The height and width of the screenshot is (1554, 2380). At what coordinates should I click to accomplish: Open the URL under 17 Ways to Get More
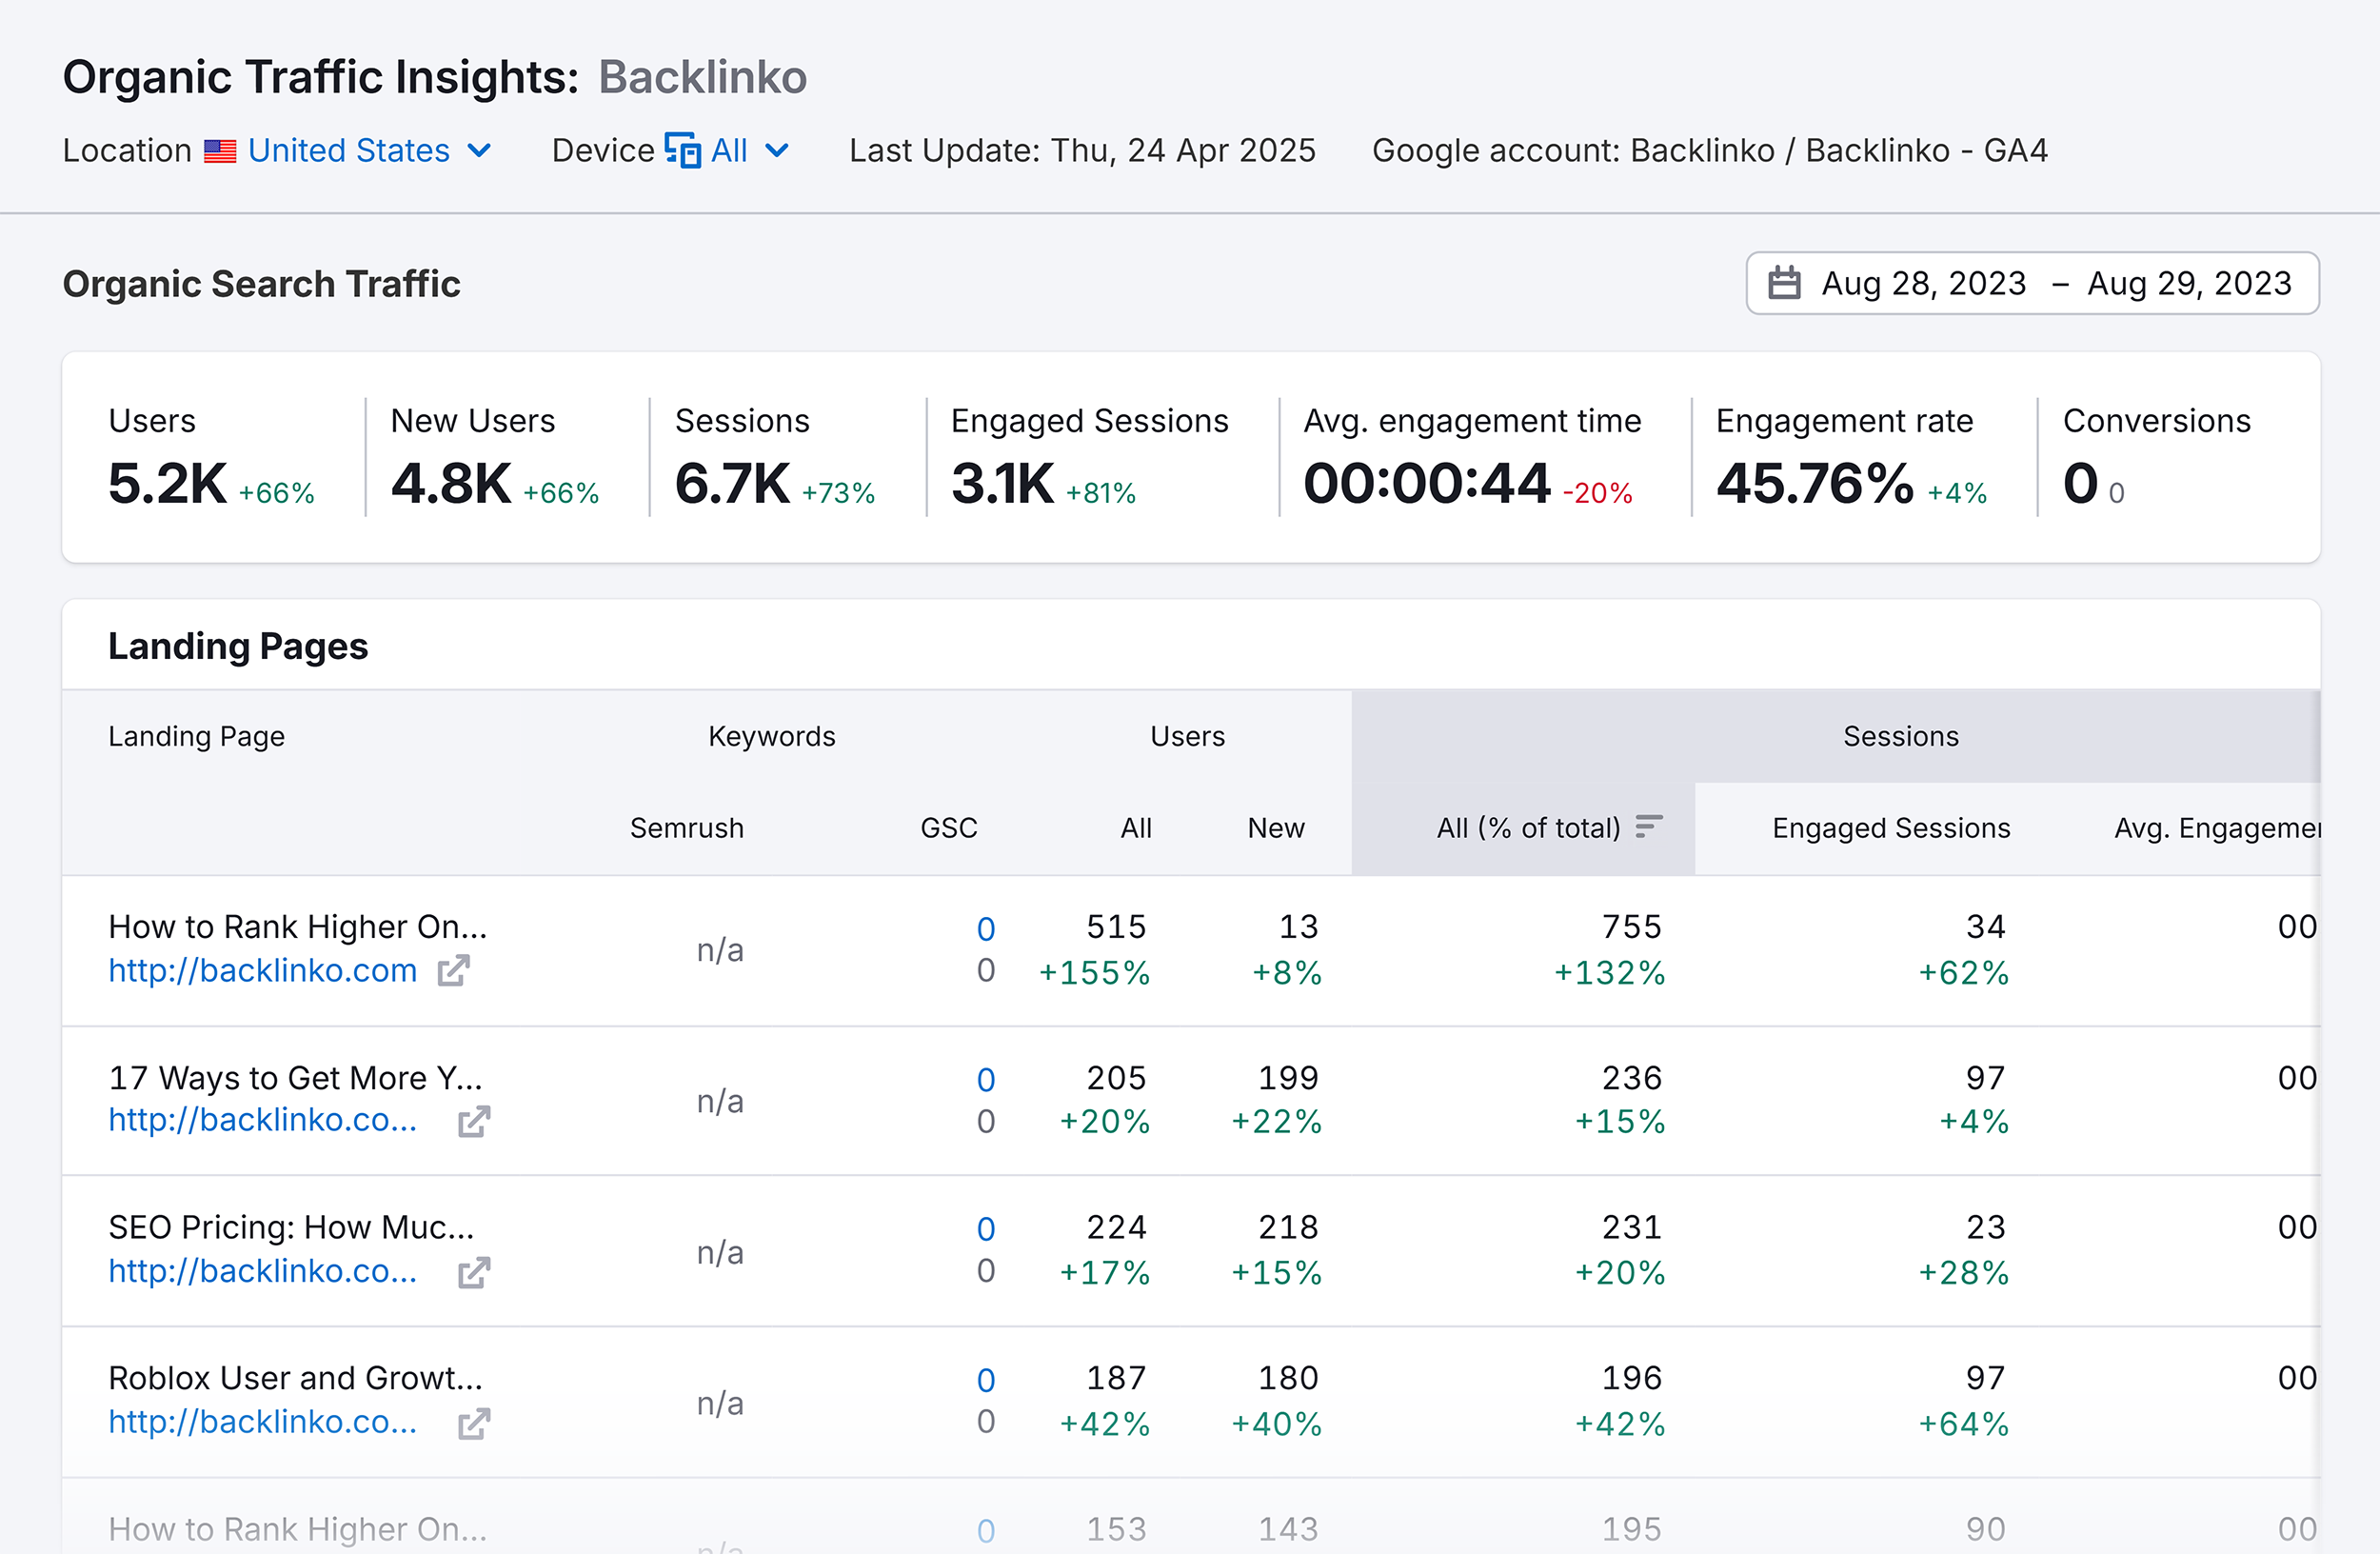pos(263,1120)
